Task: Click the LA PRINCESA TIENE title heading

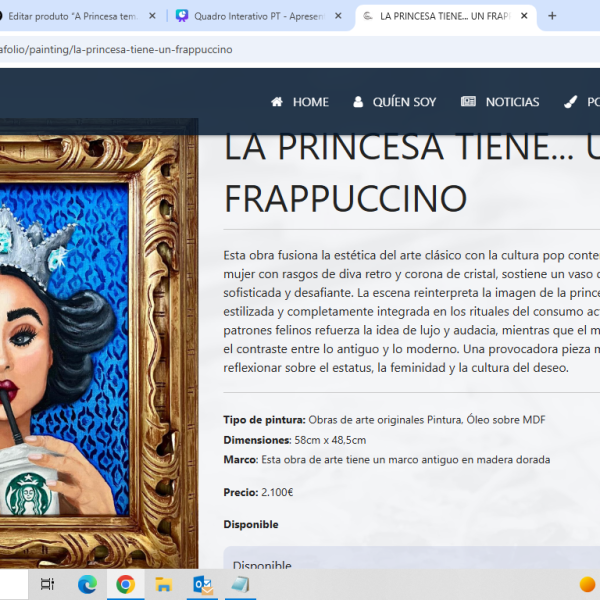Action: (x=412, y=173)
